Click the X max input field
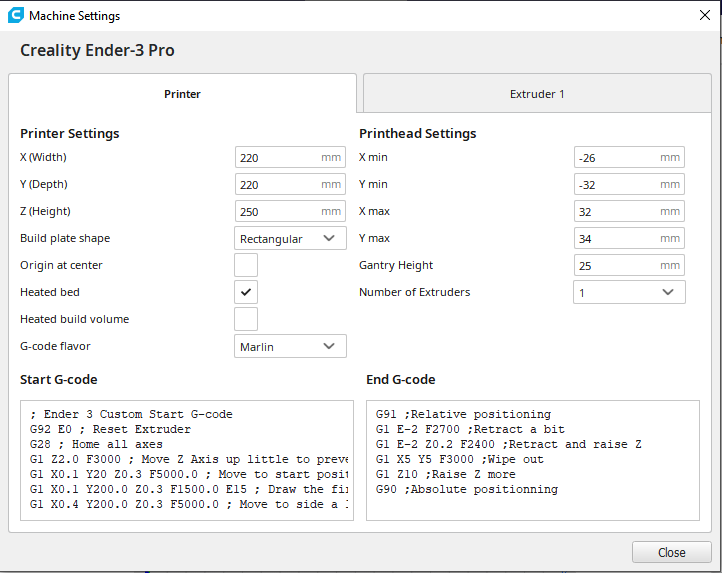 coord(629,211)
